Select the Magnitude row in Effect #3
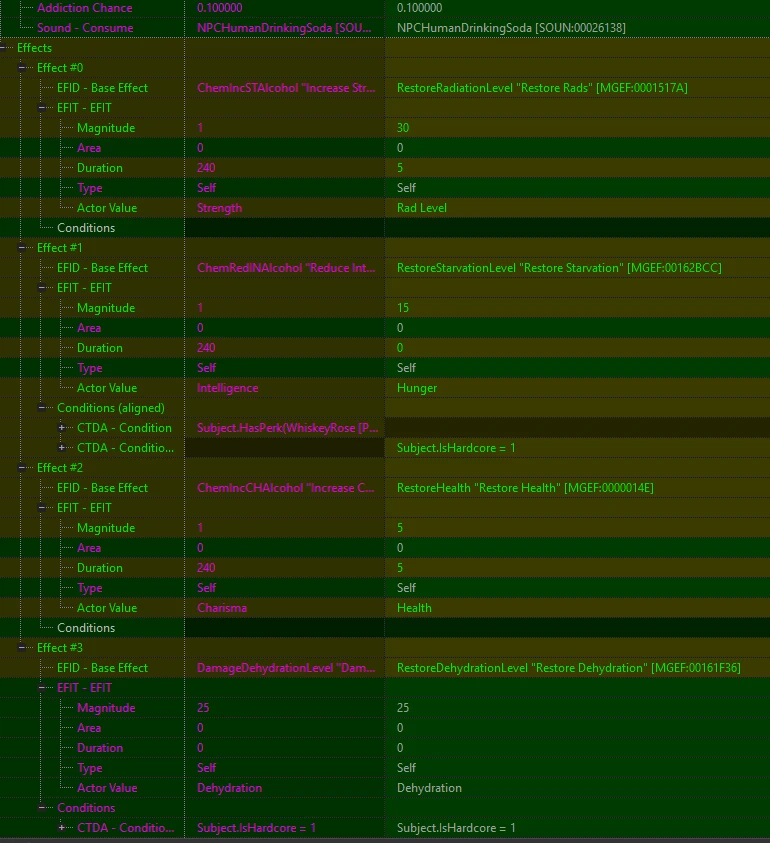 pyautogui.click(x=106, y=708)
